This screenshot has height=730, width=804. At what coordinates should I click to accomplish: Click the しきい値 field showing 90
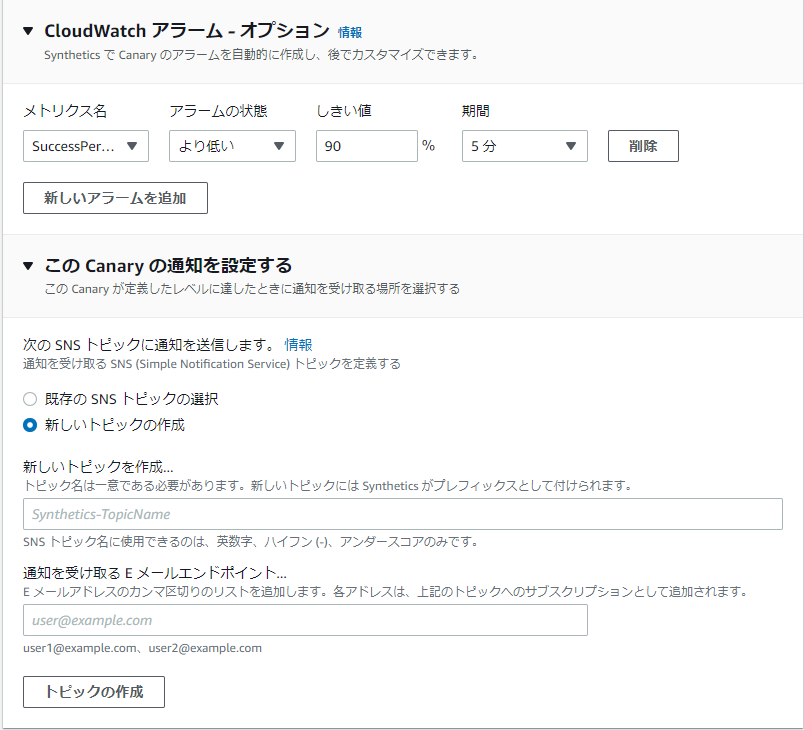click(x=367, y=146)
